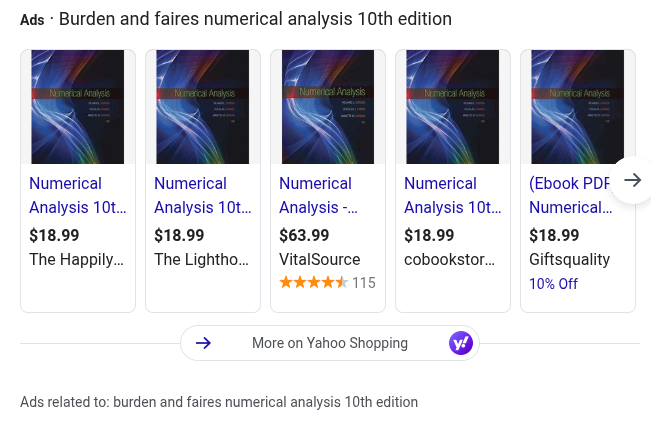Click the Giftsquality seller name
Screen dimensions: 651x429
[x=569, y=259]
